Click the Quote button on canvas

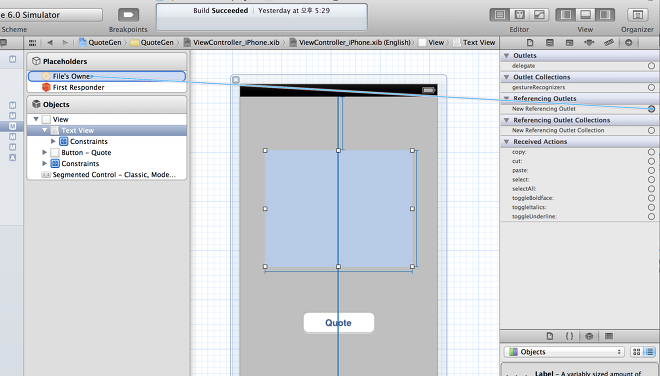[x=338, y=323]
